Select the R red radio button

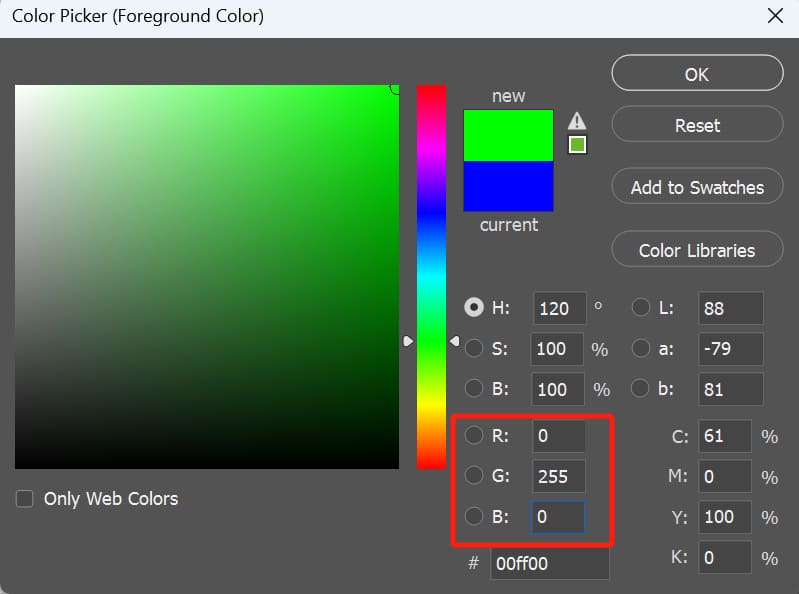[474, 435]
